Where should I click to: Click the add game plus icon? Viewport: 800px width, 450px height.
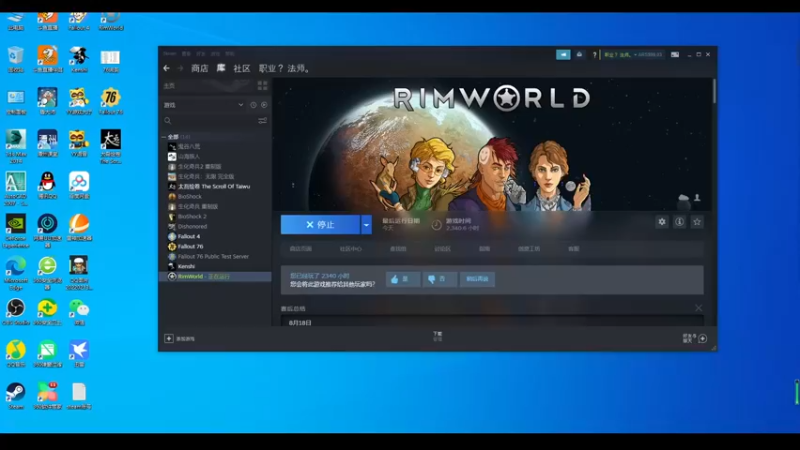(169, 338)
